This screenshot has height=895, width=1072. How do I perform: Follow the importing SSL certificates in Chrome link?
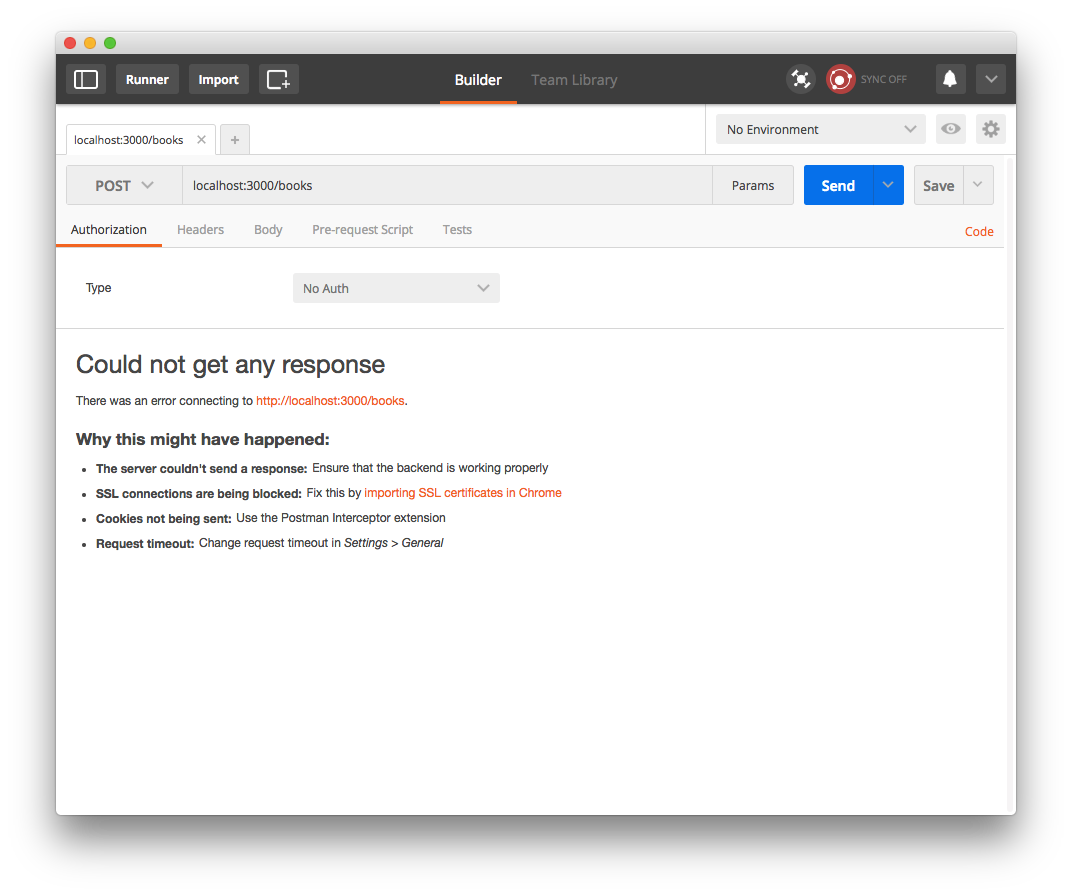pyautogui.click(x=463, y=493)
